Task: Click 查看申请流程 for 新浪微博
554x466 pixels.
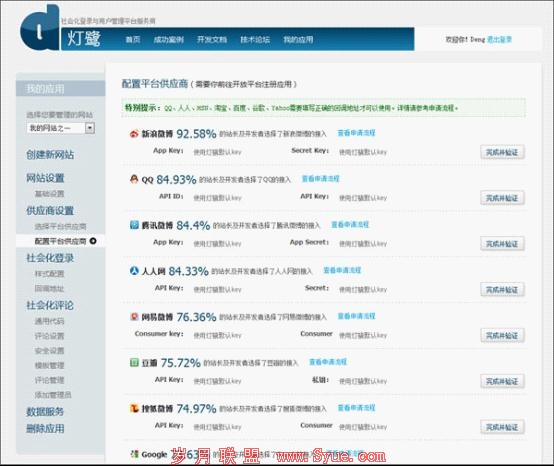Action: [x=356, y=133]
